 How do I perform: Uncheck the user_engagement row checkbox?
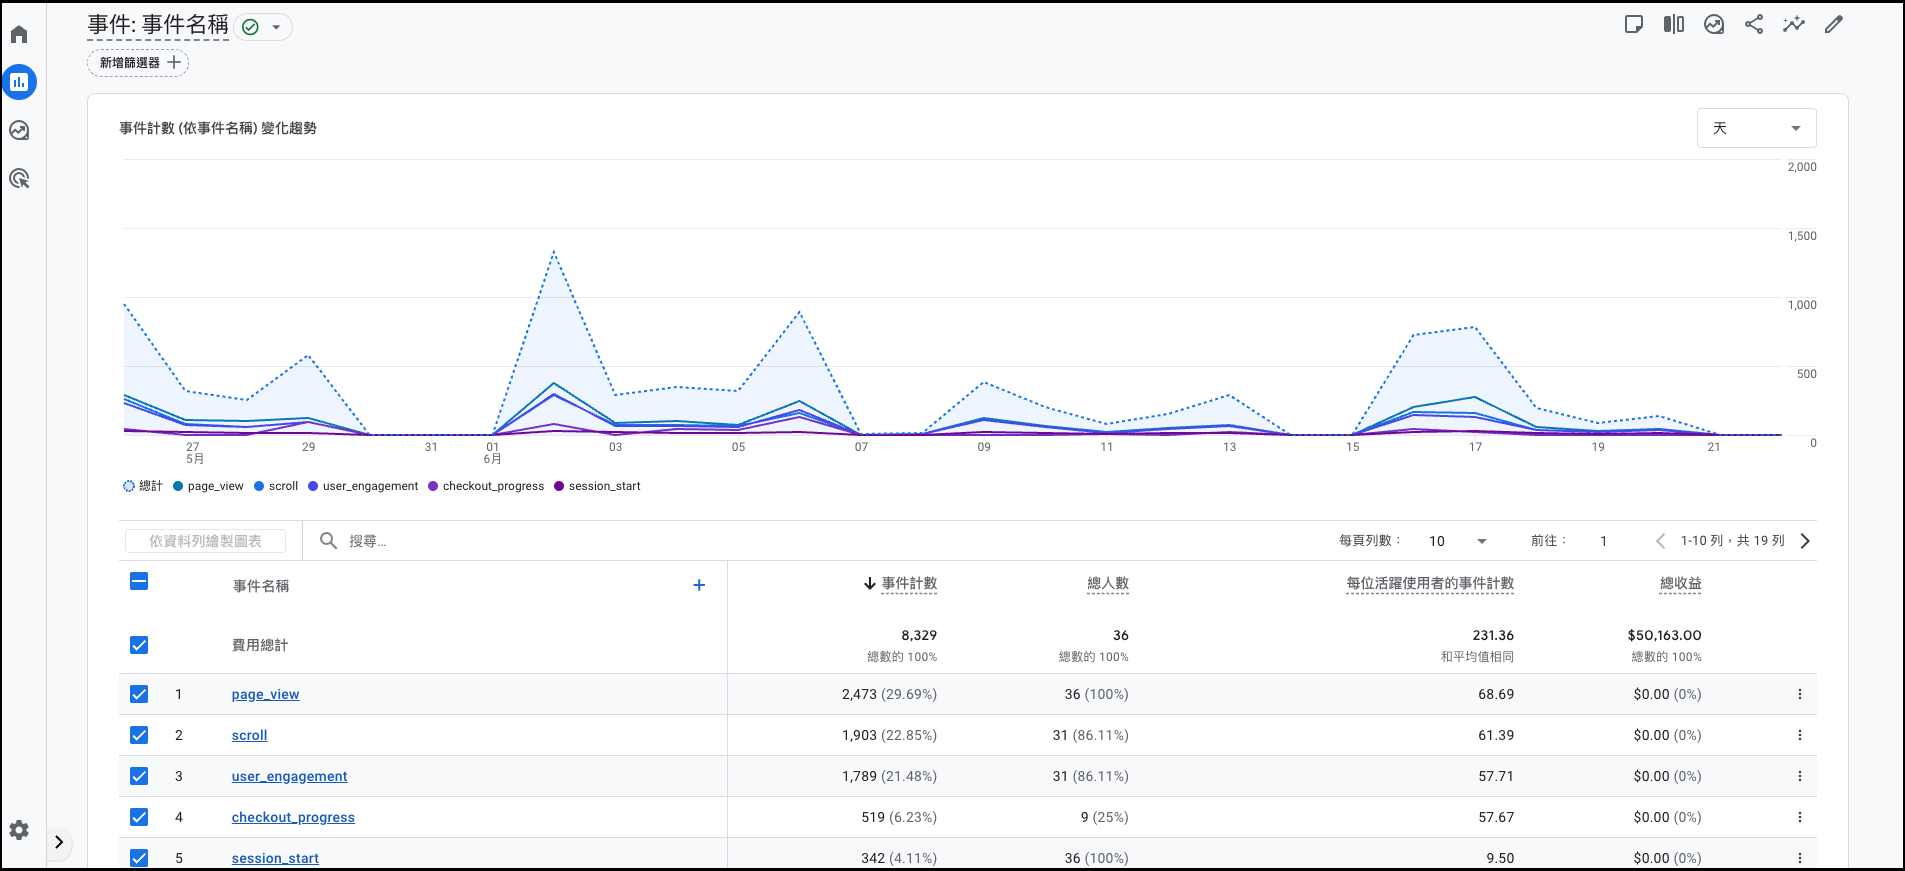[139, 776]
